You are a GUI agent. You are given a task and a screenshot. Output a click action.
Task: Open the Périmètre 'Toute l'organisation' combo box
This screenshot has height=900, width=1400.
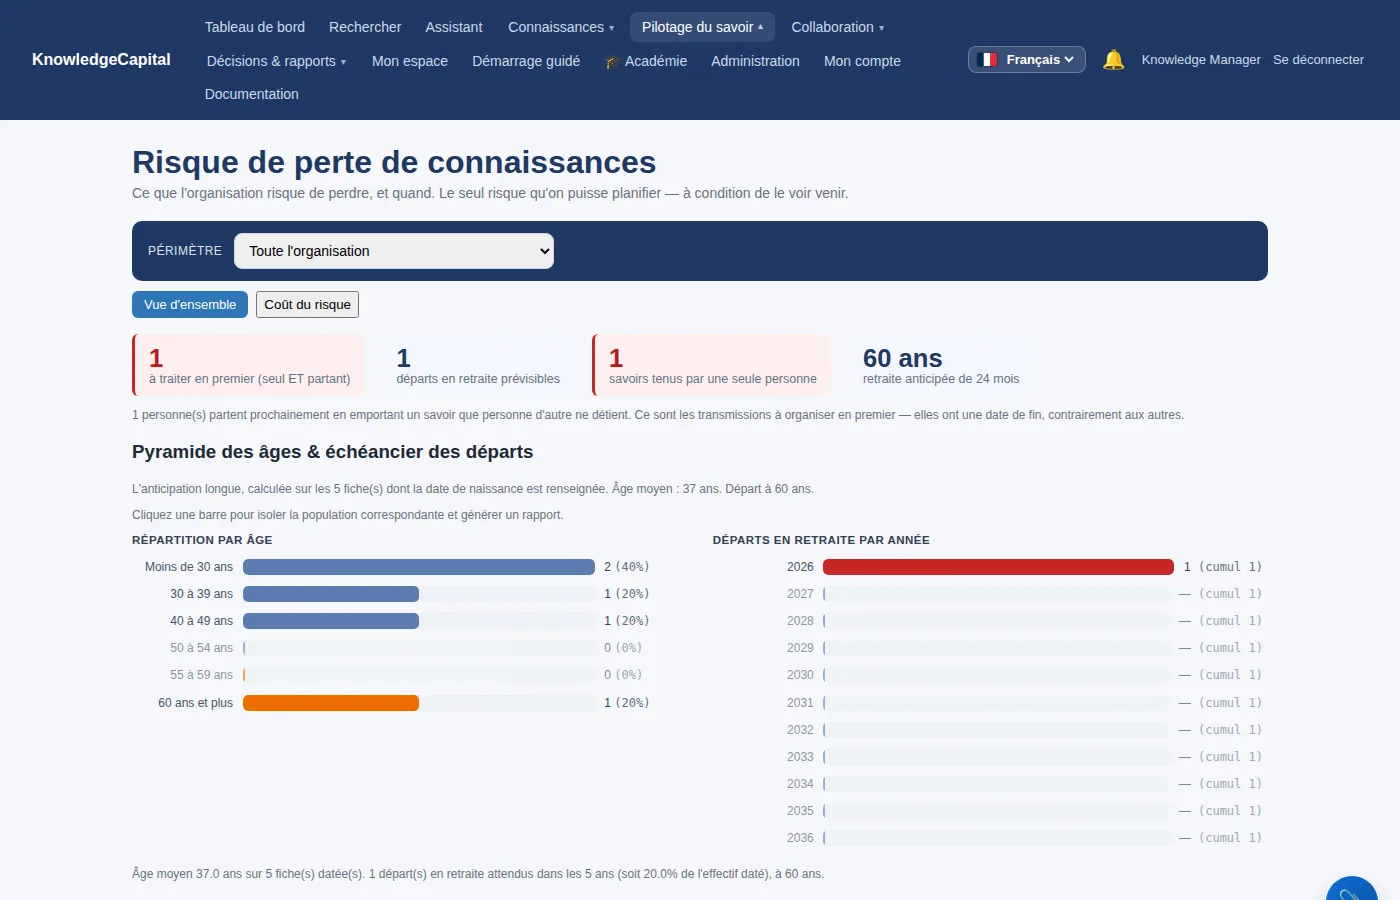(394, 251)
